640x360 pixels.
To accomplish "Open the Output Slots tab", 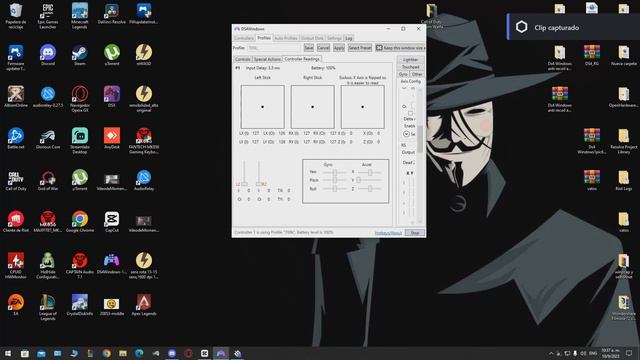I will pyautogui.click(x=312, y=38).
